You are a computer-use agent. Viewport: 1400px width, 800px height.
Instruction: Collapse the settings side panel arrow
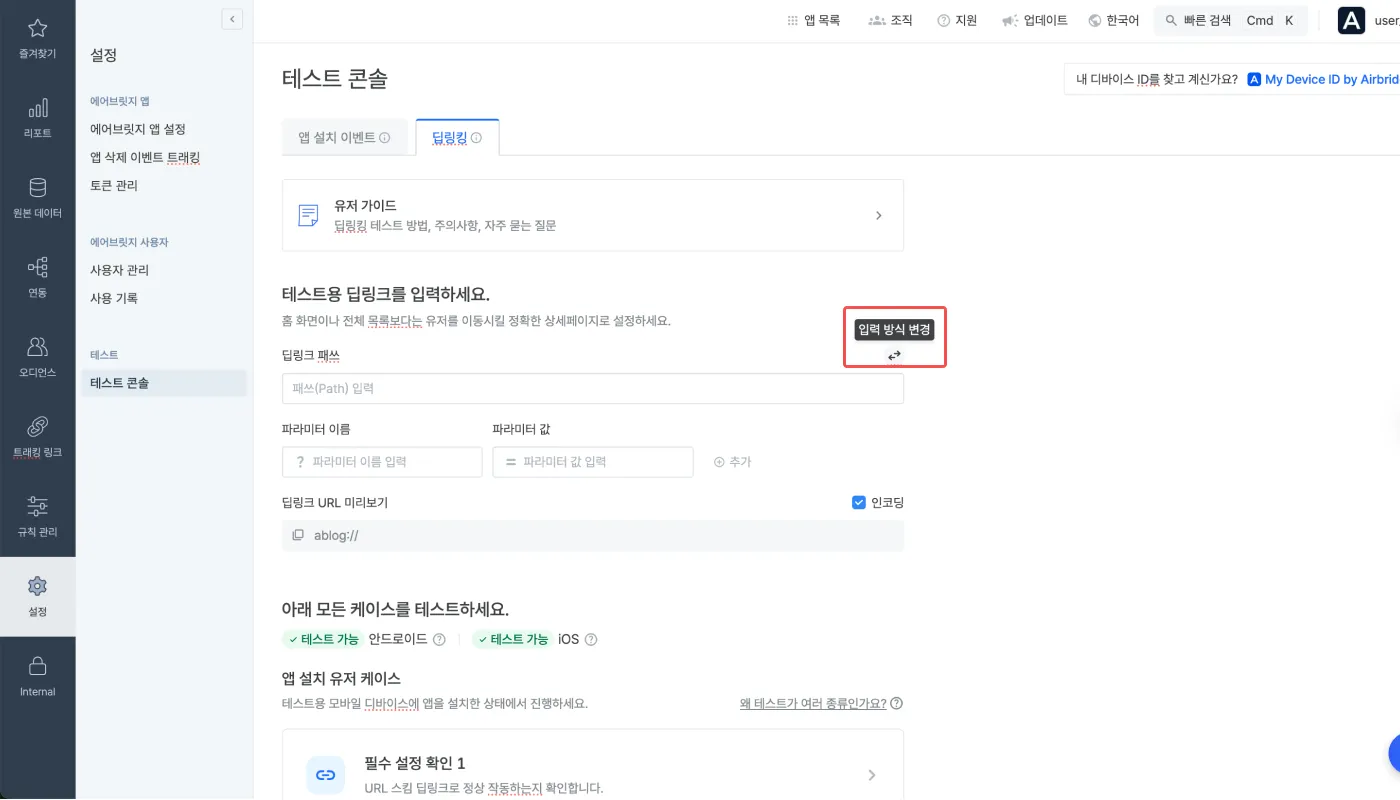(x=232, y=19)
